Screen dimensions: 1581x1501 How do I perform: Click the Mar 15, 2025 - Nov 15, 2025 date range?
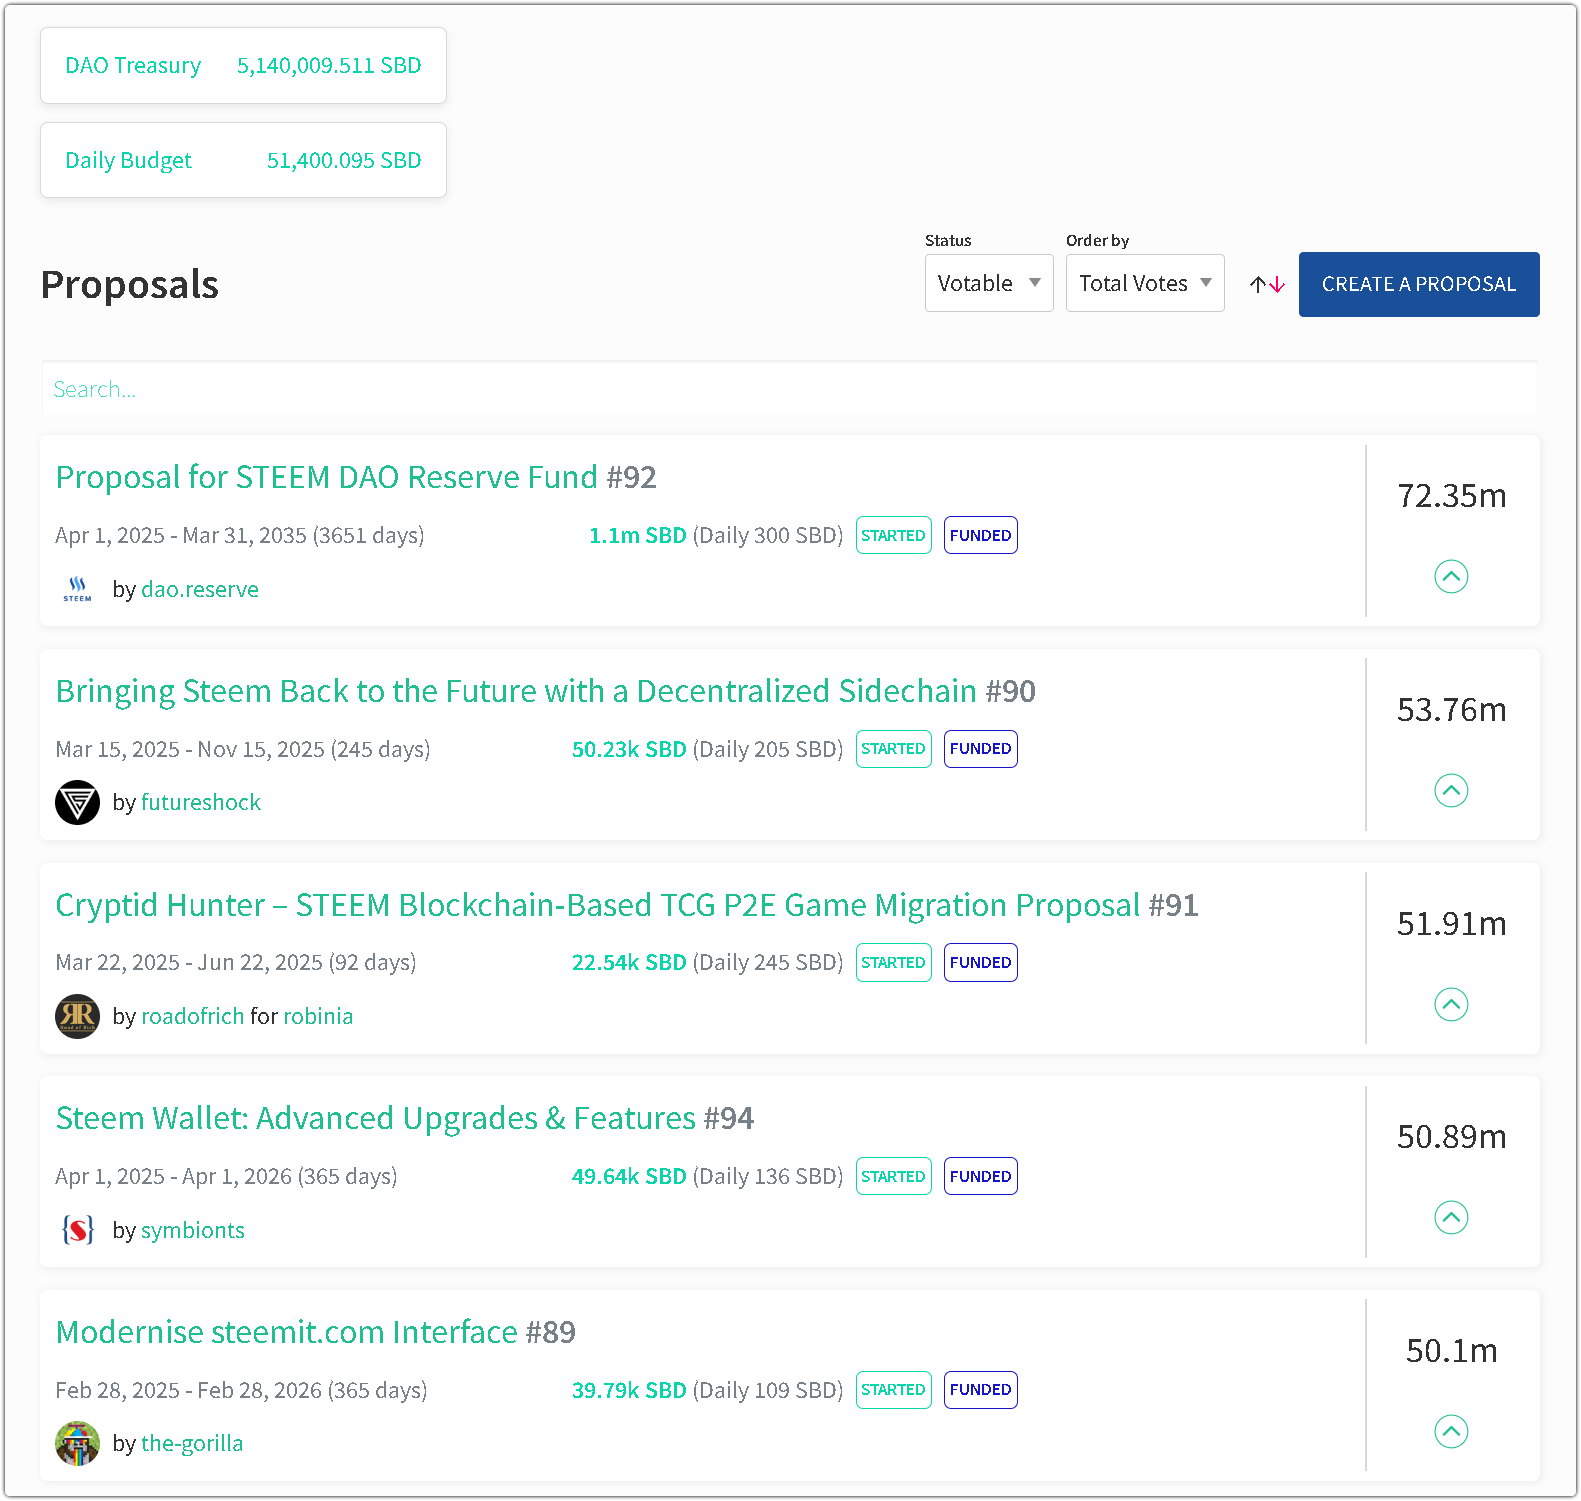(243, 749)
